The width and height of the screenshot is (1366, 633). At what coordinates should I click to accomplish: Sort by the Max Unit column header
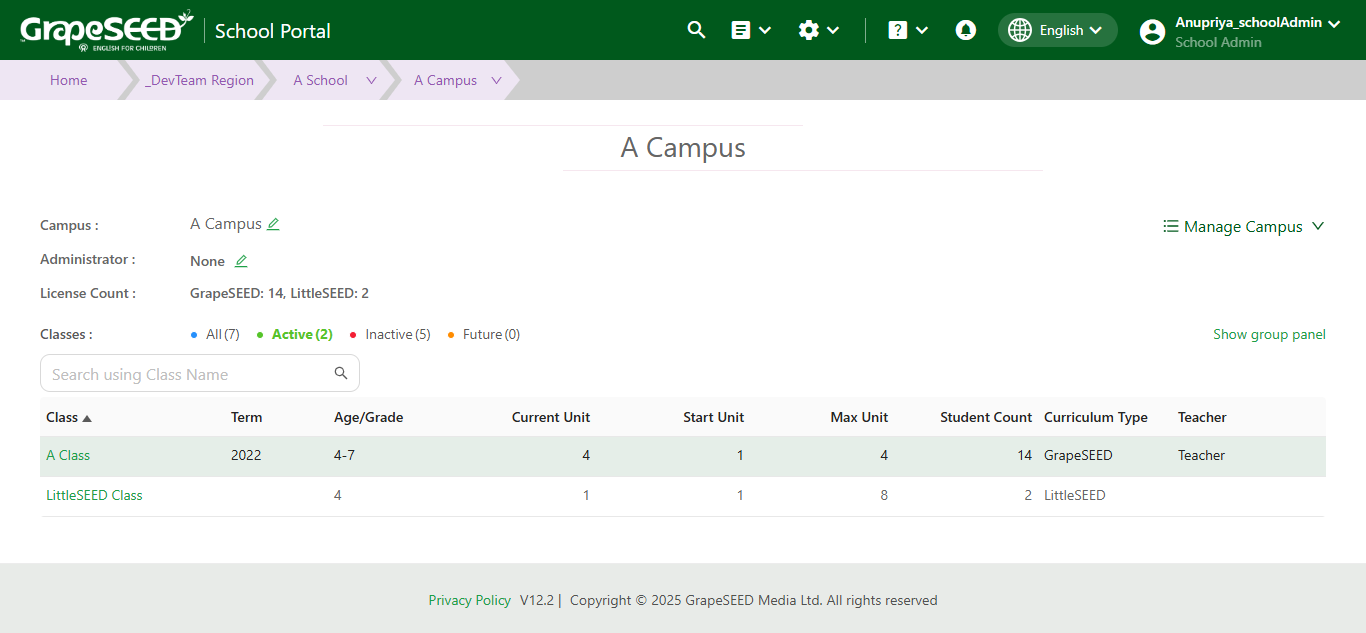click(x=859, y=417)
